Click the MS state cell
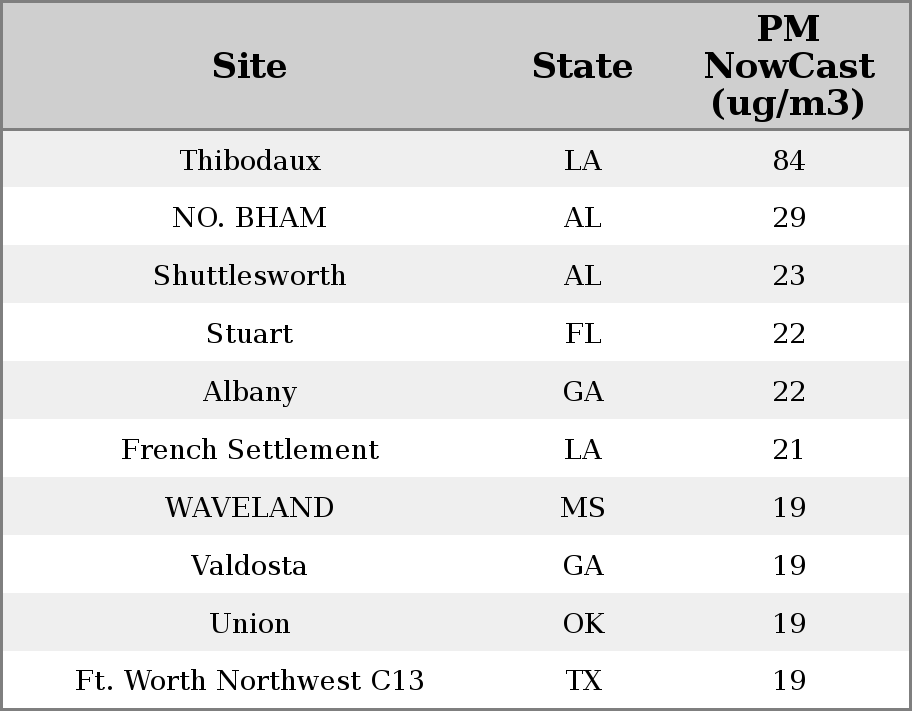 pos(582,507)
